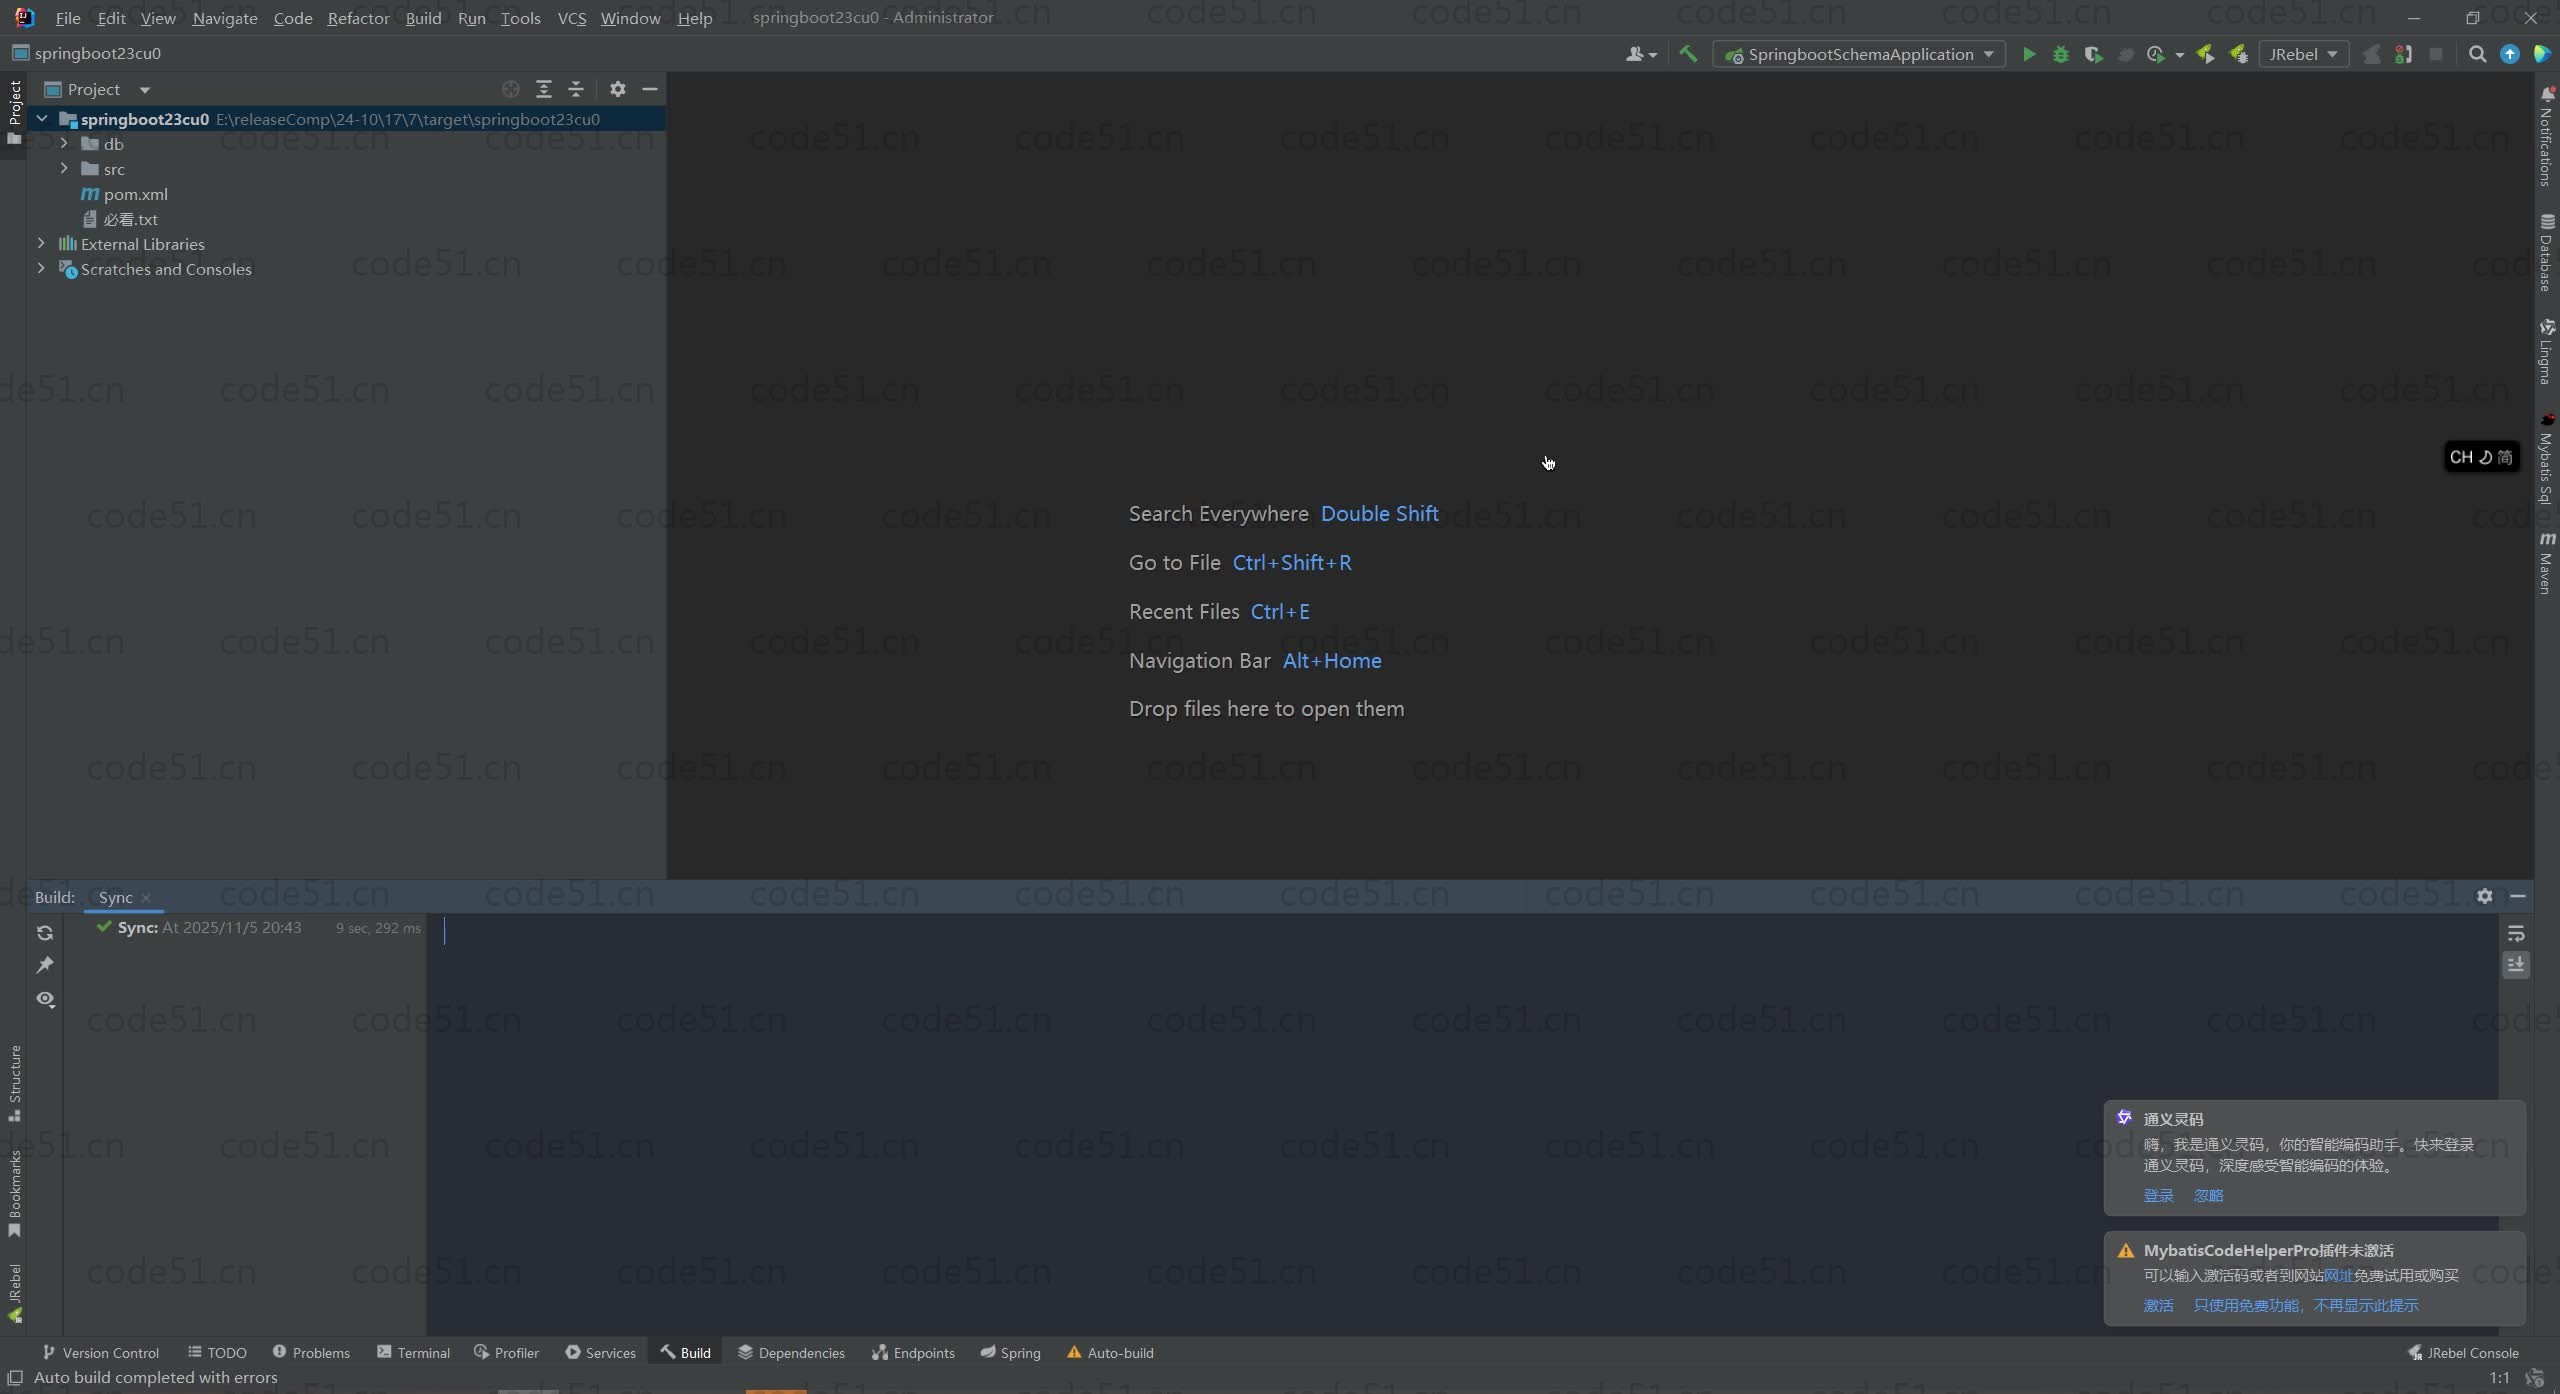
Task: Click the Collapse All icon in Project panel
Action: click(576, 89)
